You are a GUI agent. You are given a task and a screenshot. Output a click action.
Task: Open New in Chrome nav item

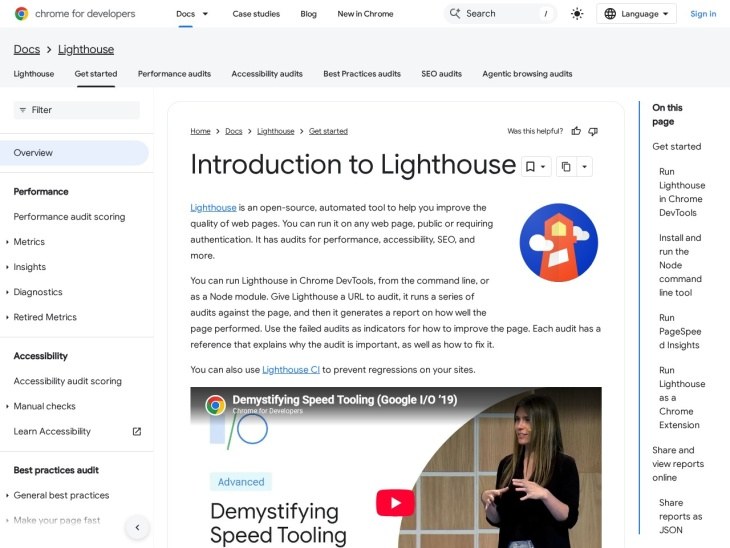[x=365, y=14]
